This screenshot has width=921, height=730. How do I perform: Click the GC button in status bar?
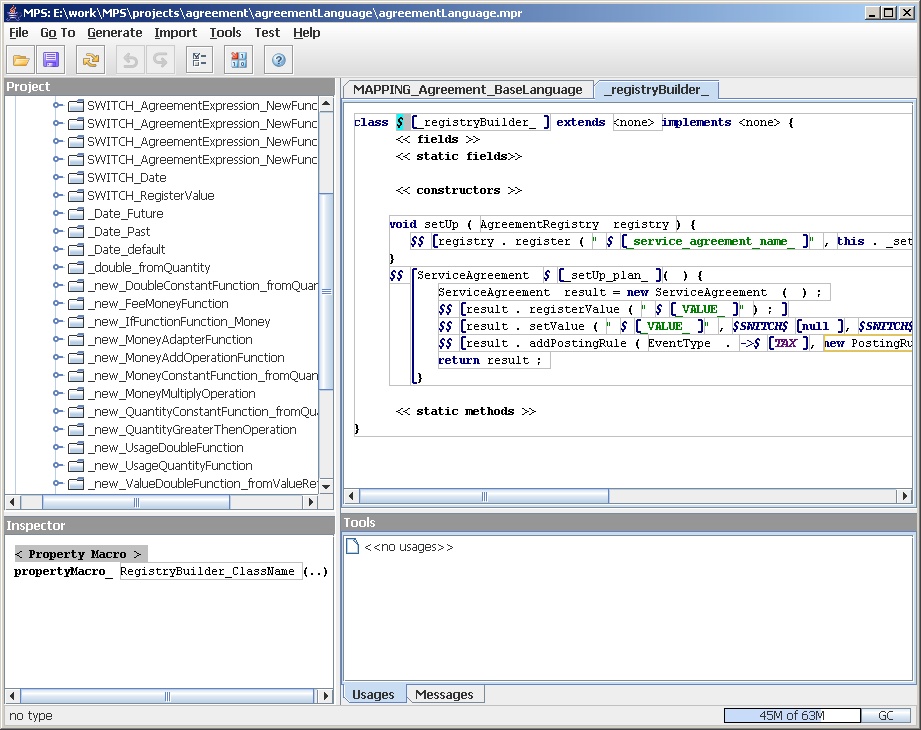pyautogui.click(x=886, y=715)
